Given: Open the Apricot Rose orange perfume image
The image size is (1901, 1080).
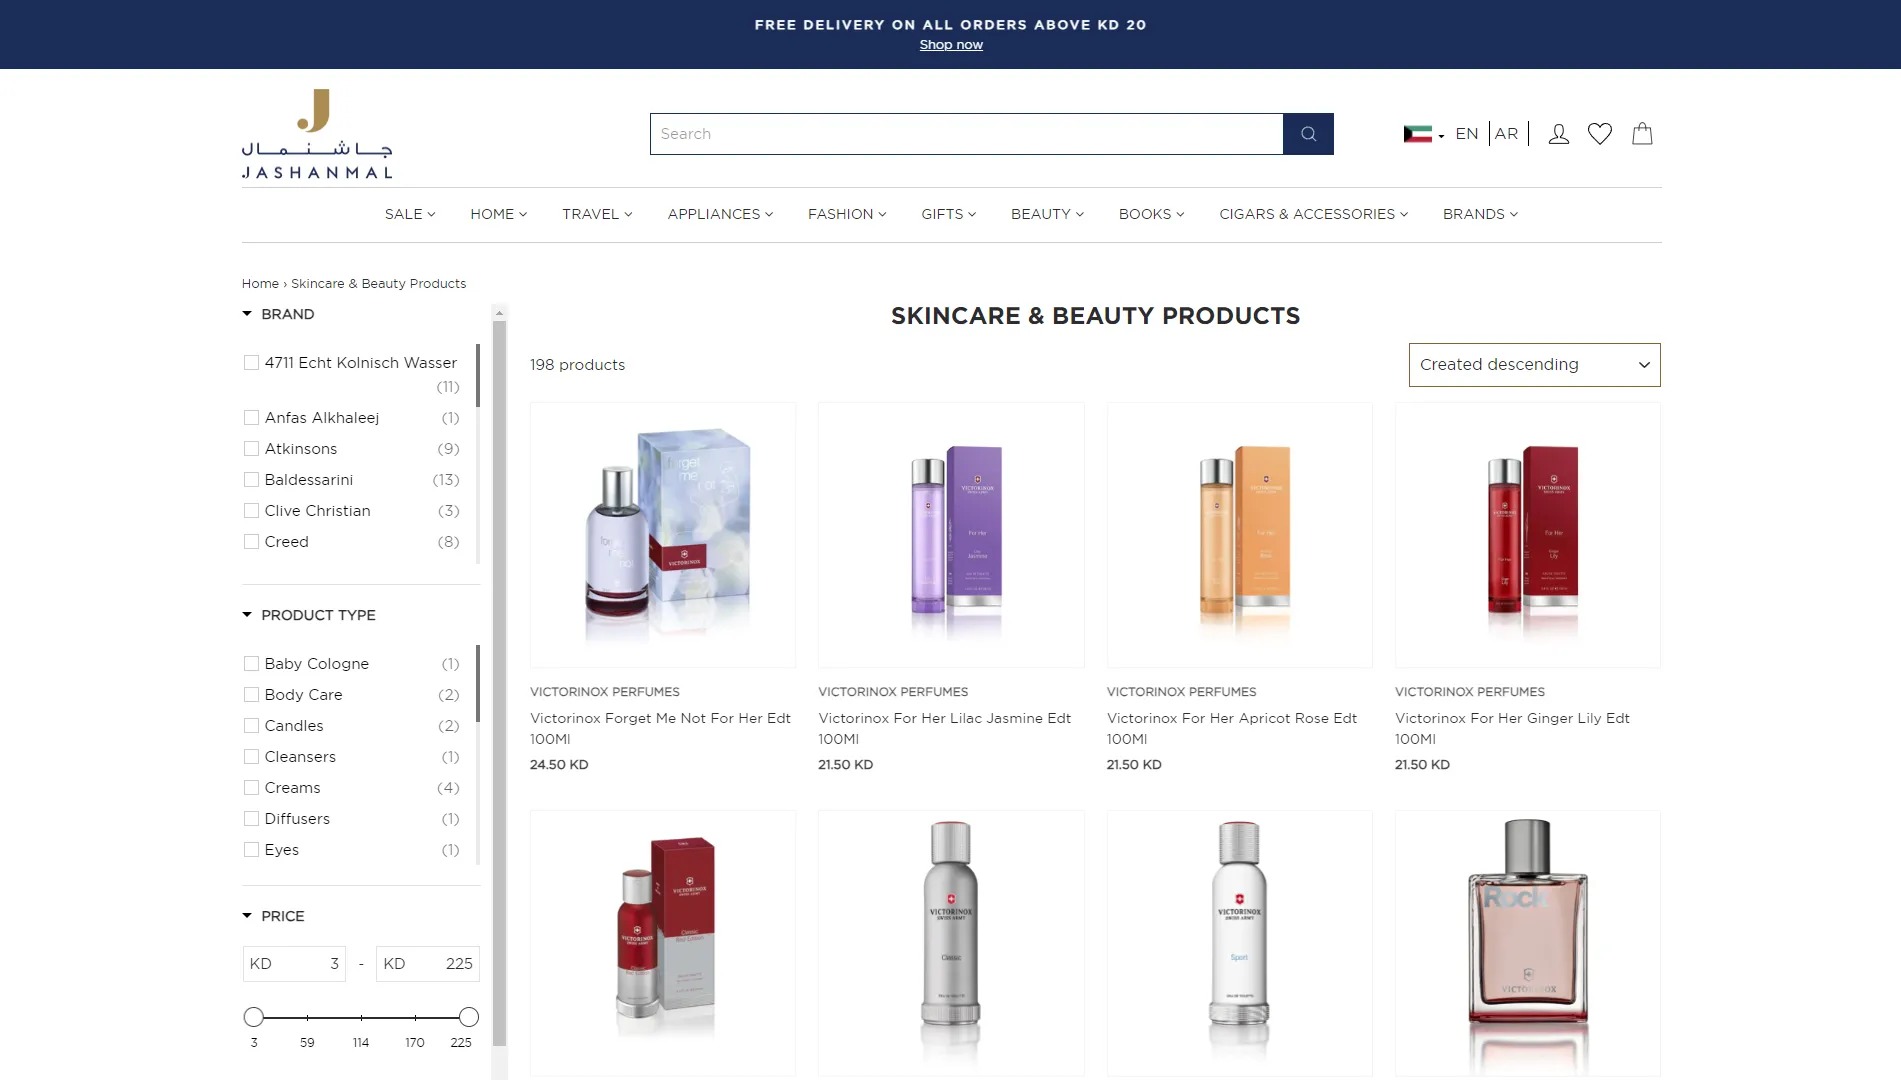Looking at the screenshot, I should click(1239, 535).
